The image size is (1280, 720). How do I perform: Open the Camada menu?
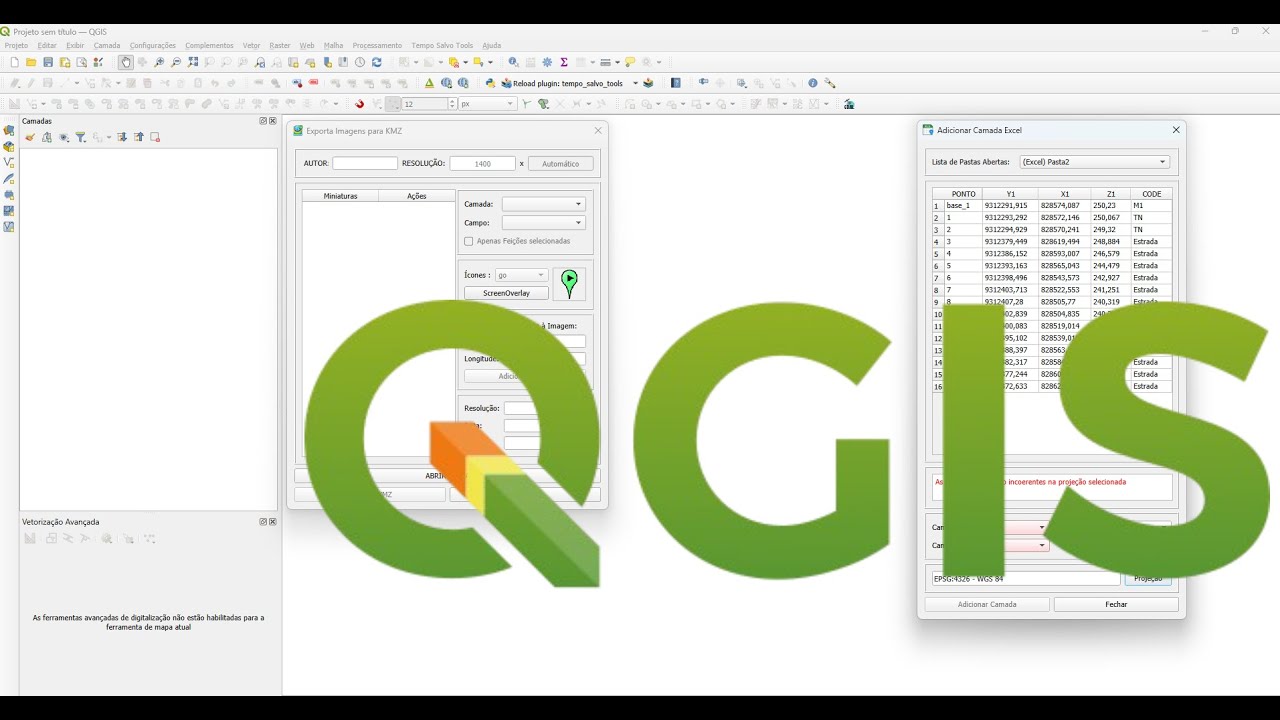[107, 45]
